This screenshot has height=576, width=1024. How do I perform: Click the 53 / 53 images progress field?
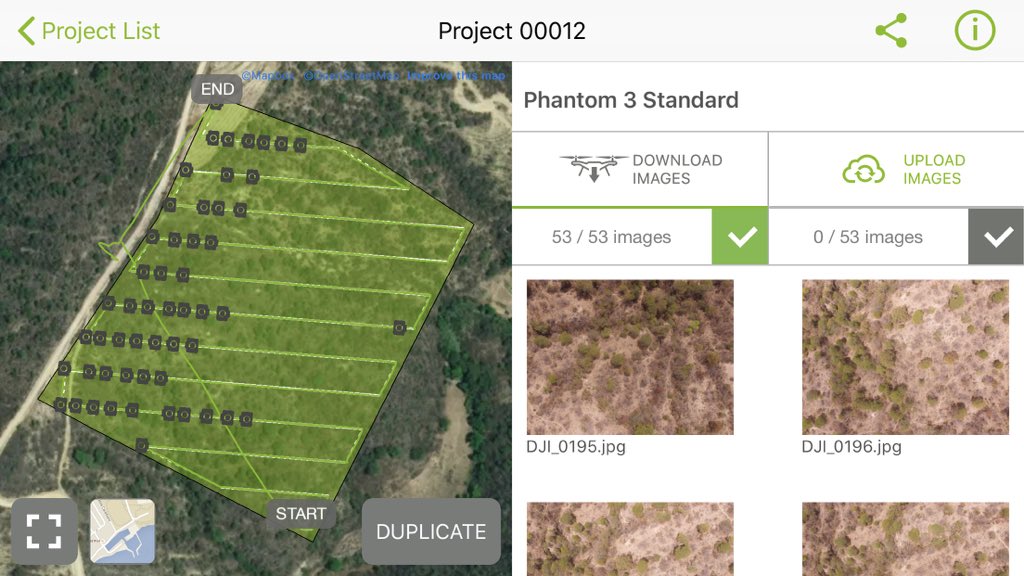(612, 237)
